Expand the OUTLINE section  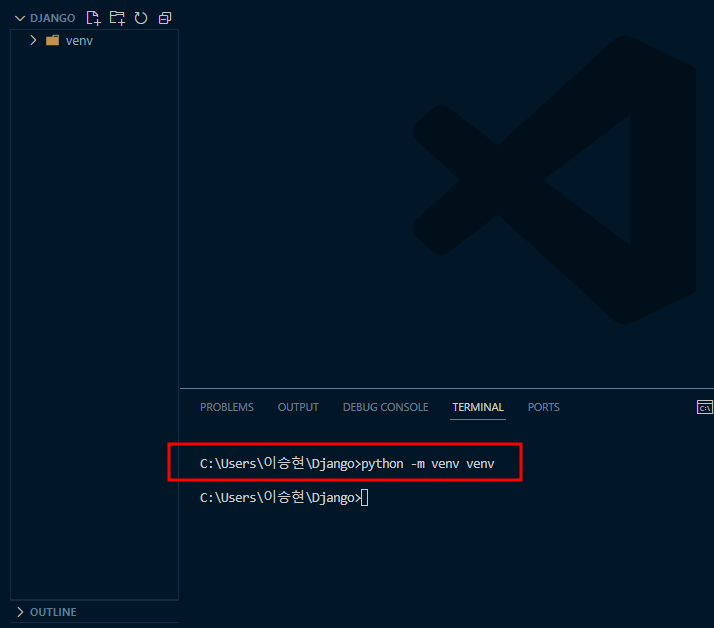click(x=20, y=612)
